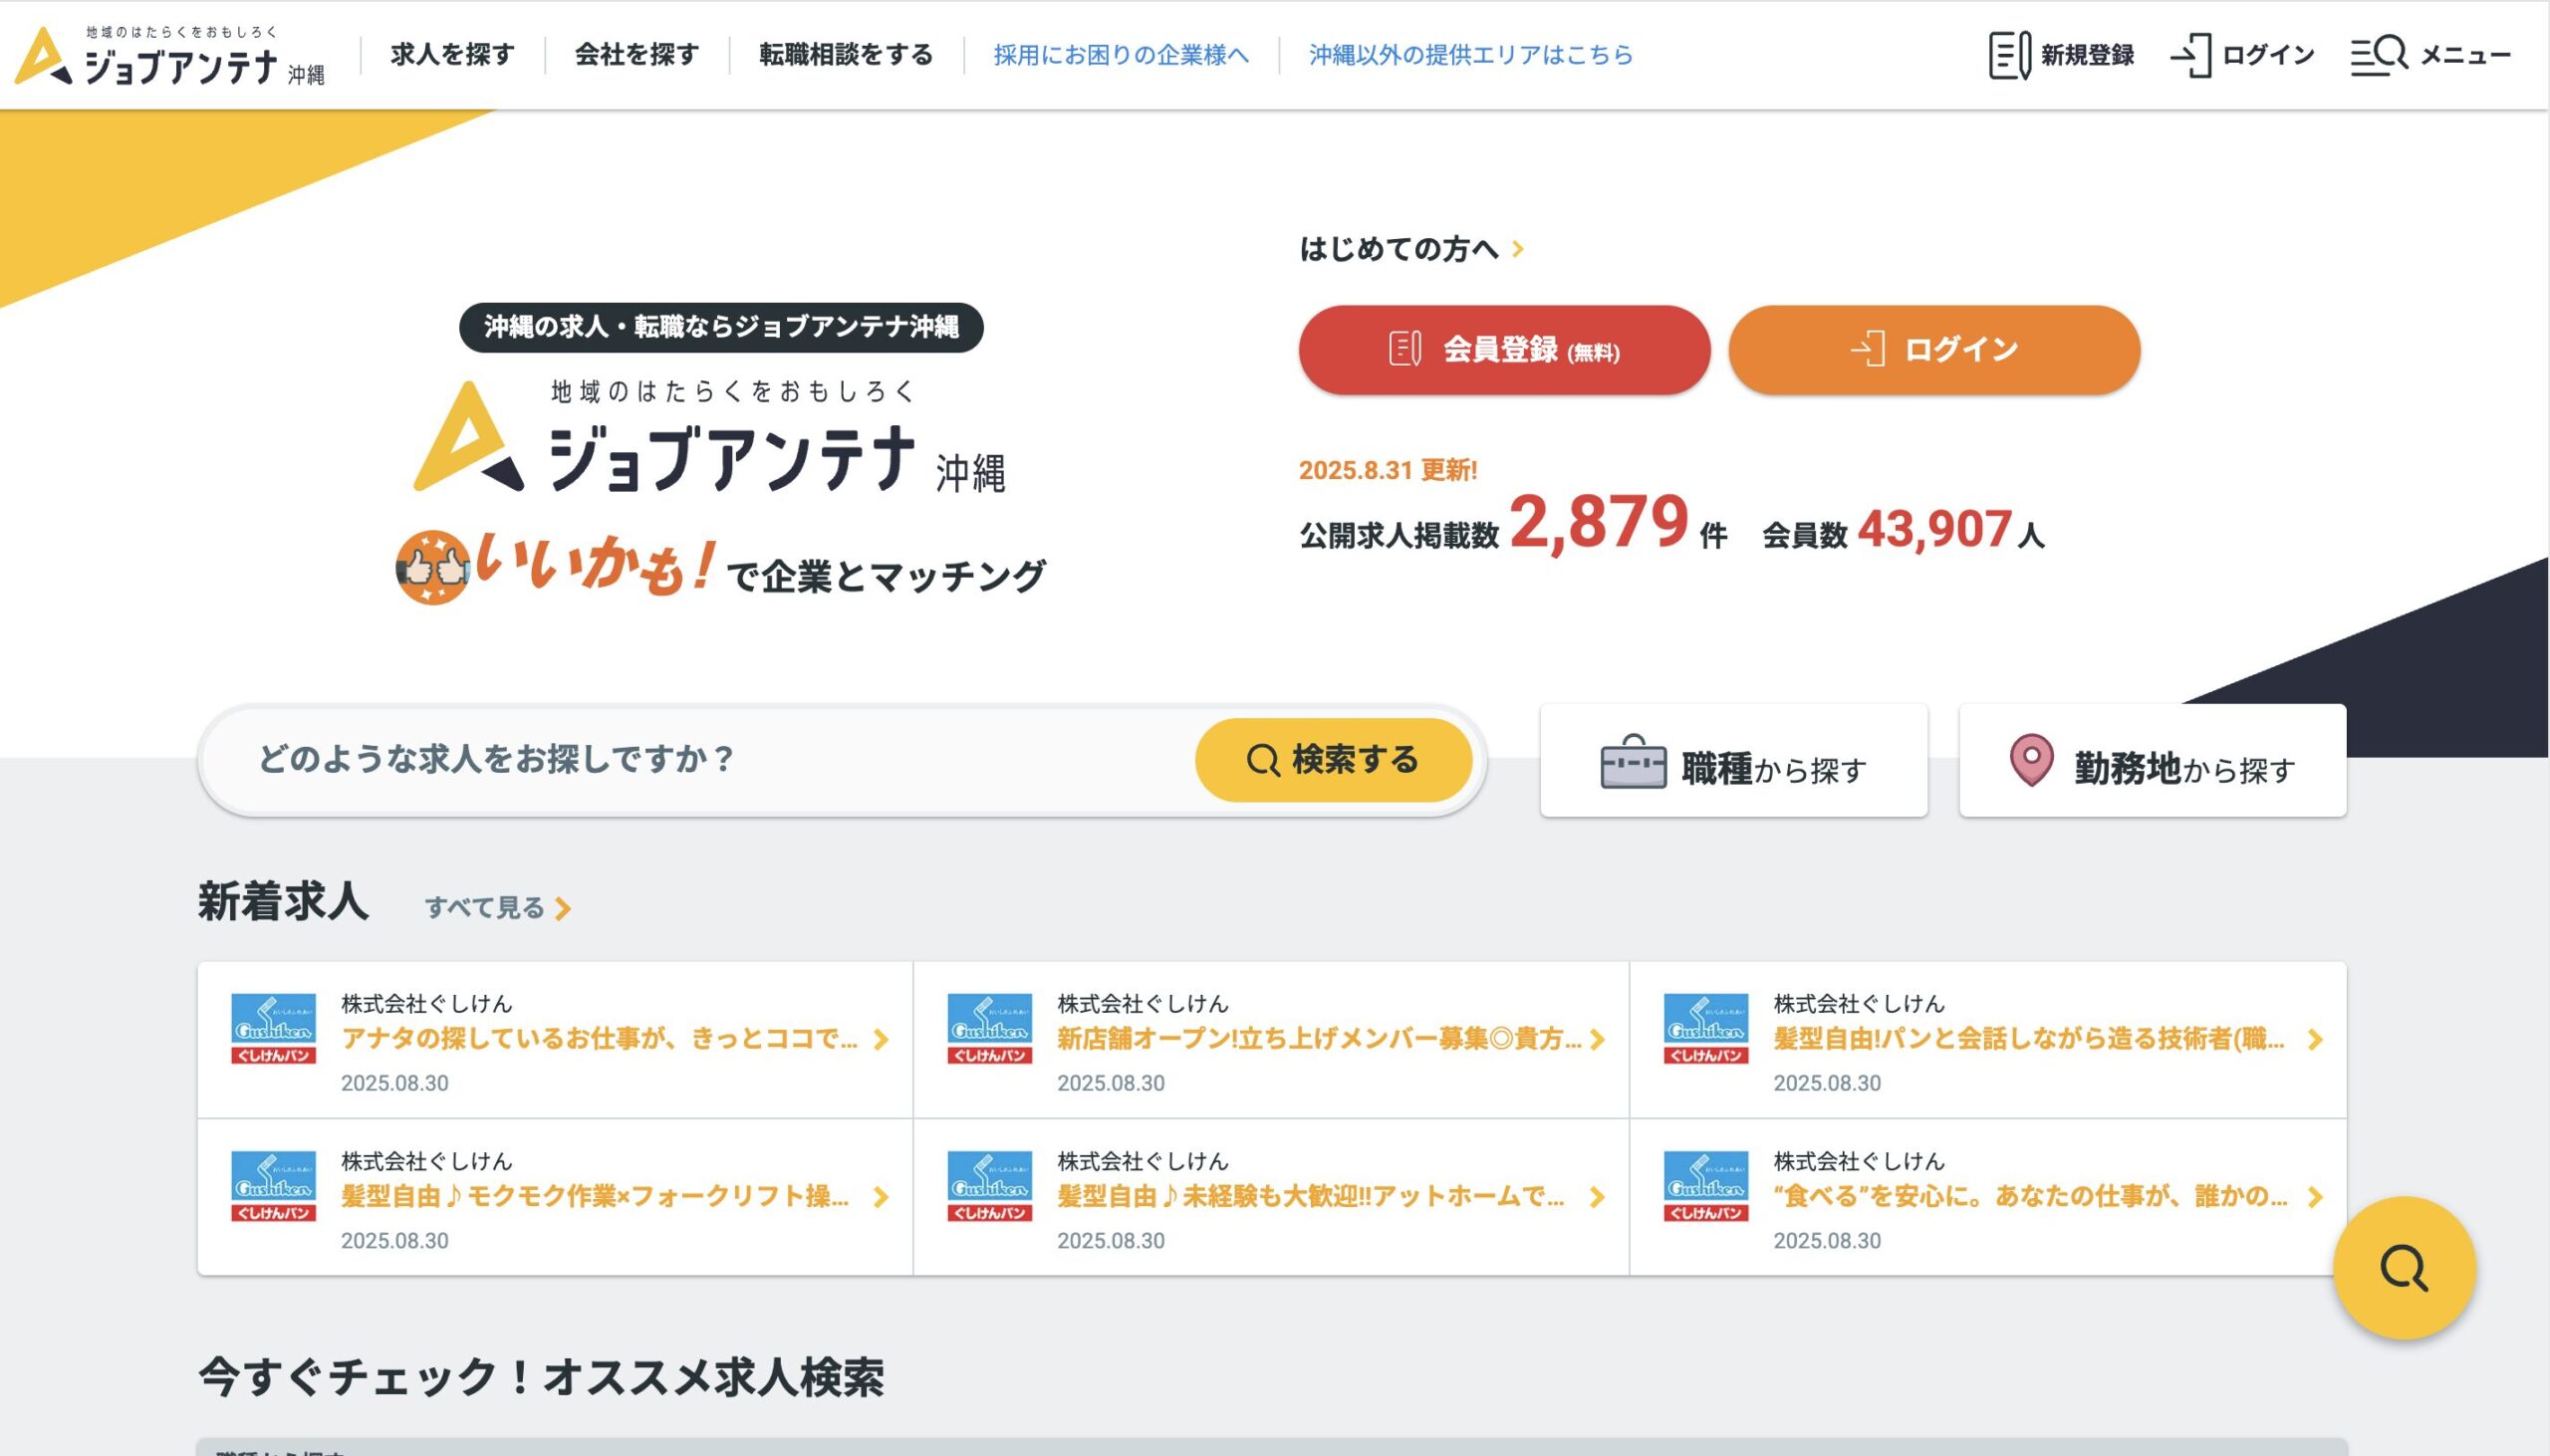
Task: Expand はじめての方へ chevron link
Action: 1517,249
